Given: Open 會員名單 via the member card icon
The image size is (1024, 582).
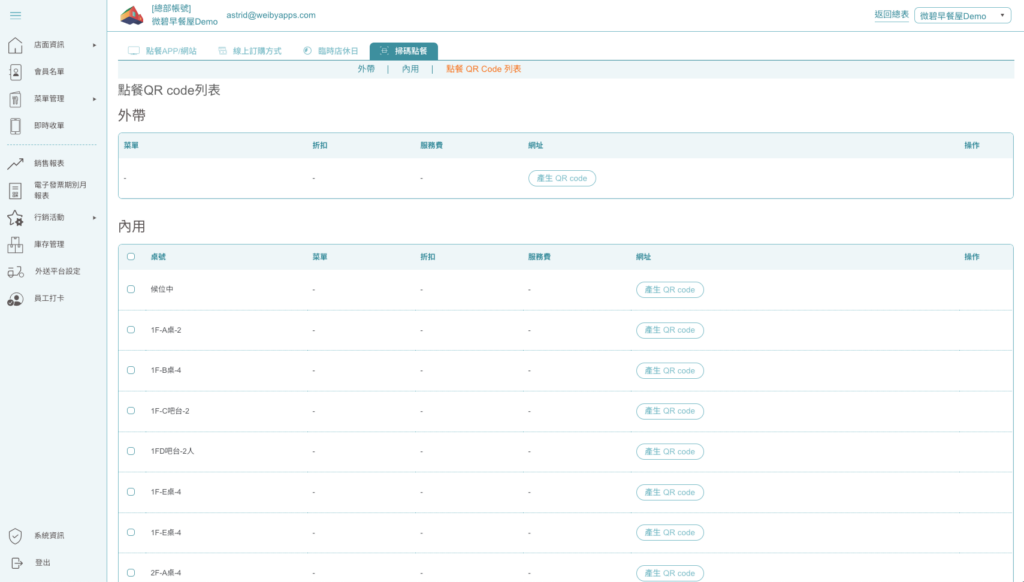Looking at the screenshot, I should coord(15,72).
